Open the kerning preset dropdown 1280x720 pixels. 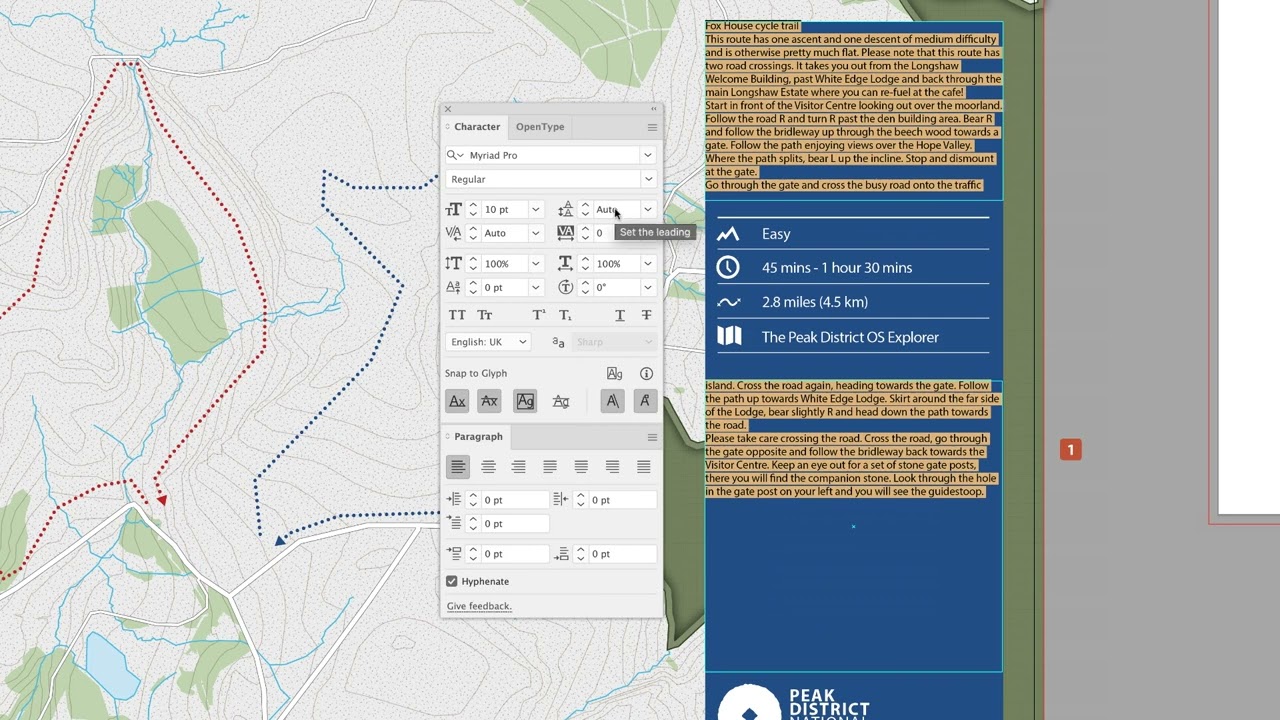click(x=536, y=233)
